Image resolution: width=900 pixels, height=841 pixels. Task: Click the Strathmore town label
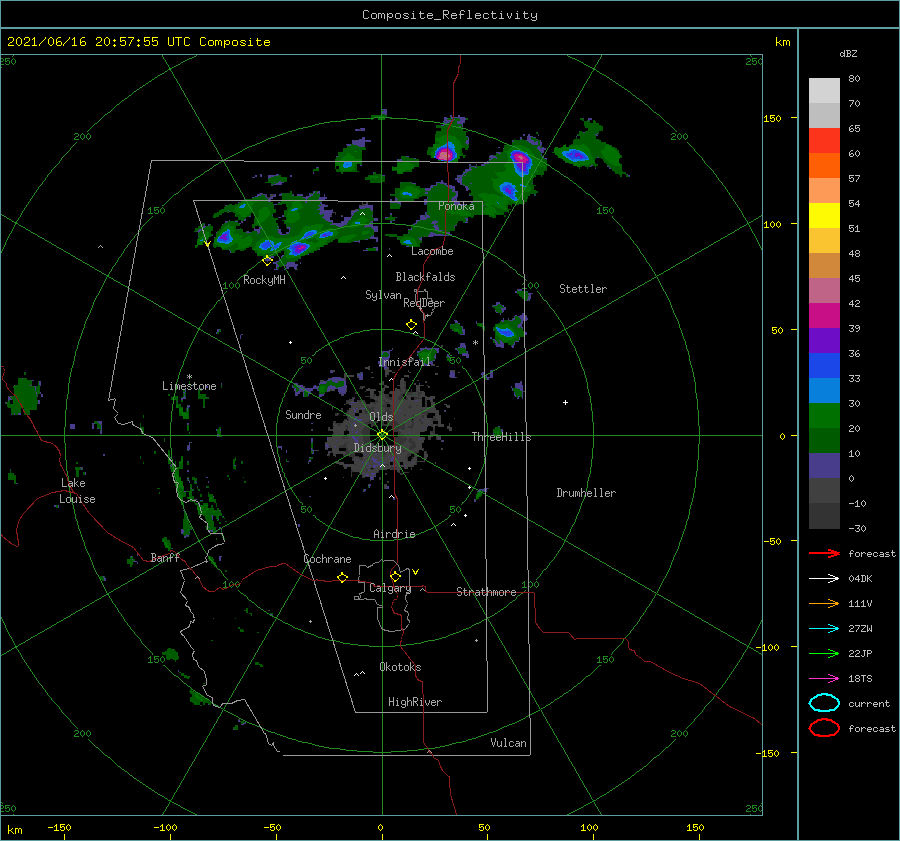click(486, 592)
